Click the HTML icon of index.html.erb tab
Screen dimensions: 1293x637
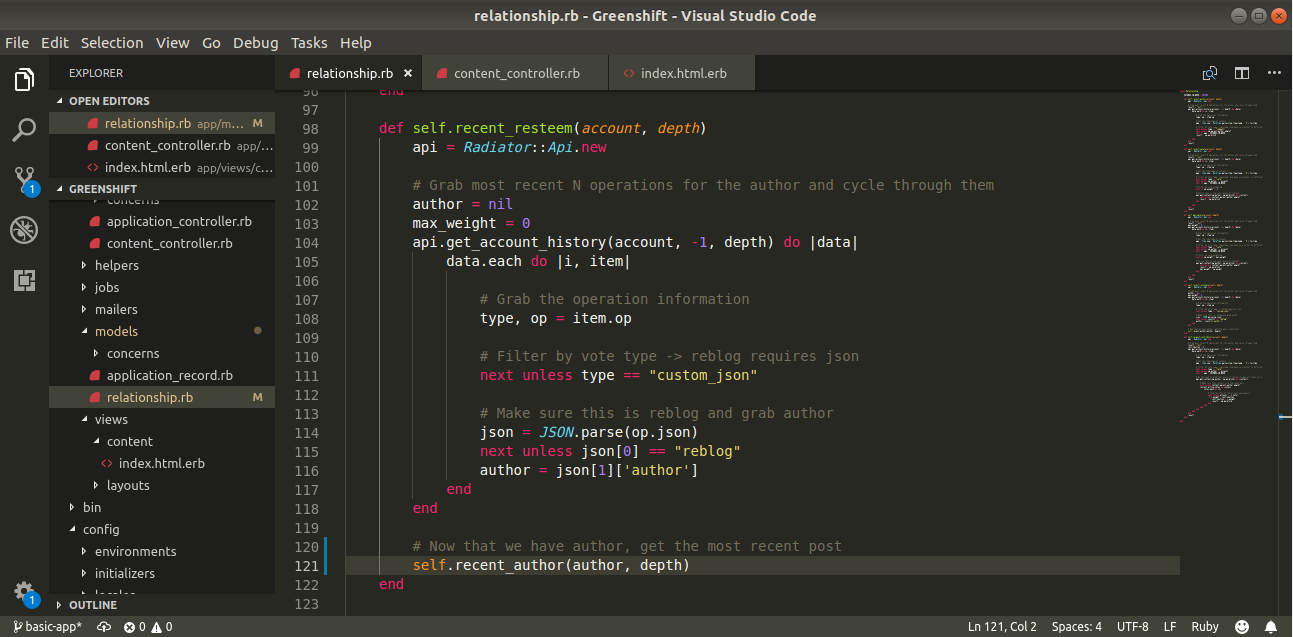[629, 73]
